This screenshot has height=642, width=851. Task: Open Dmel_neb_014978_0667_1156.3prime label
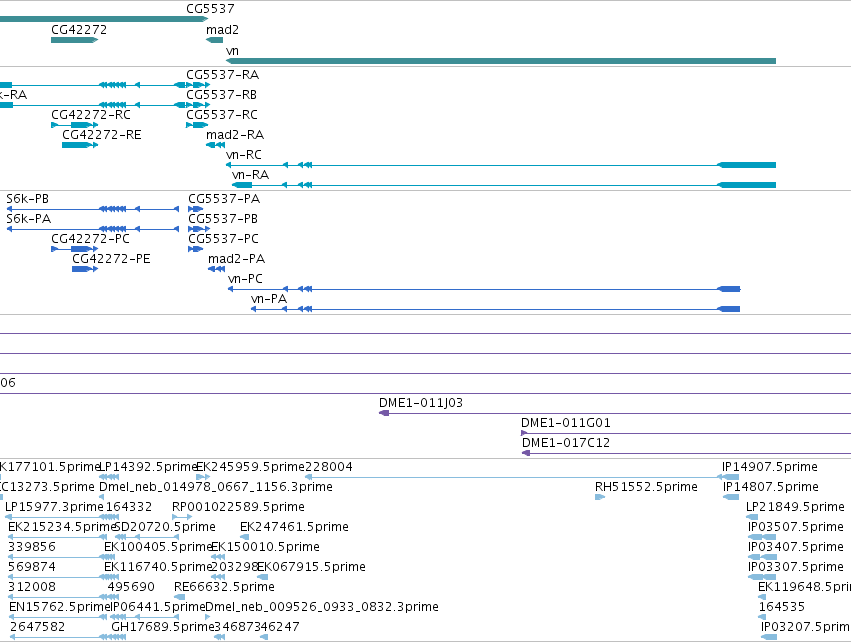[x=215, y=487]
